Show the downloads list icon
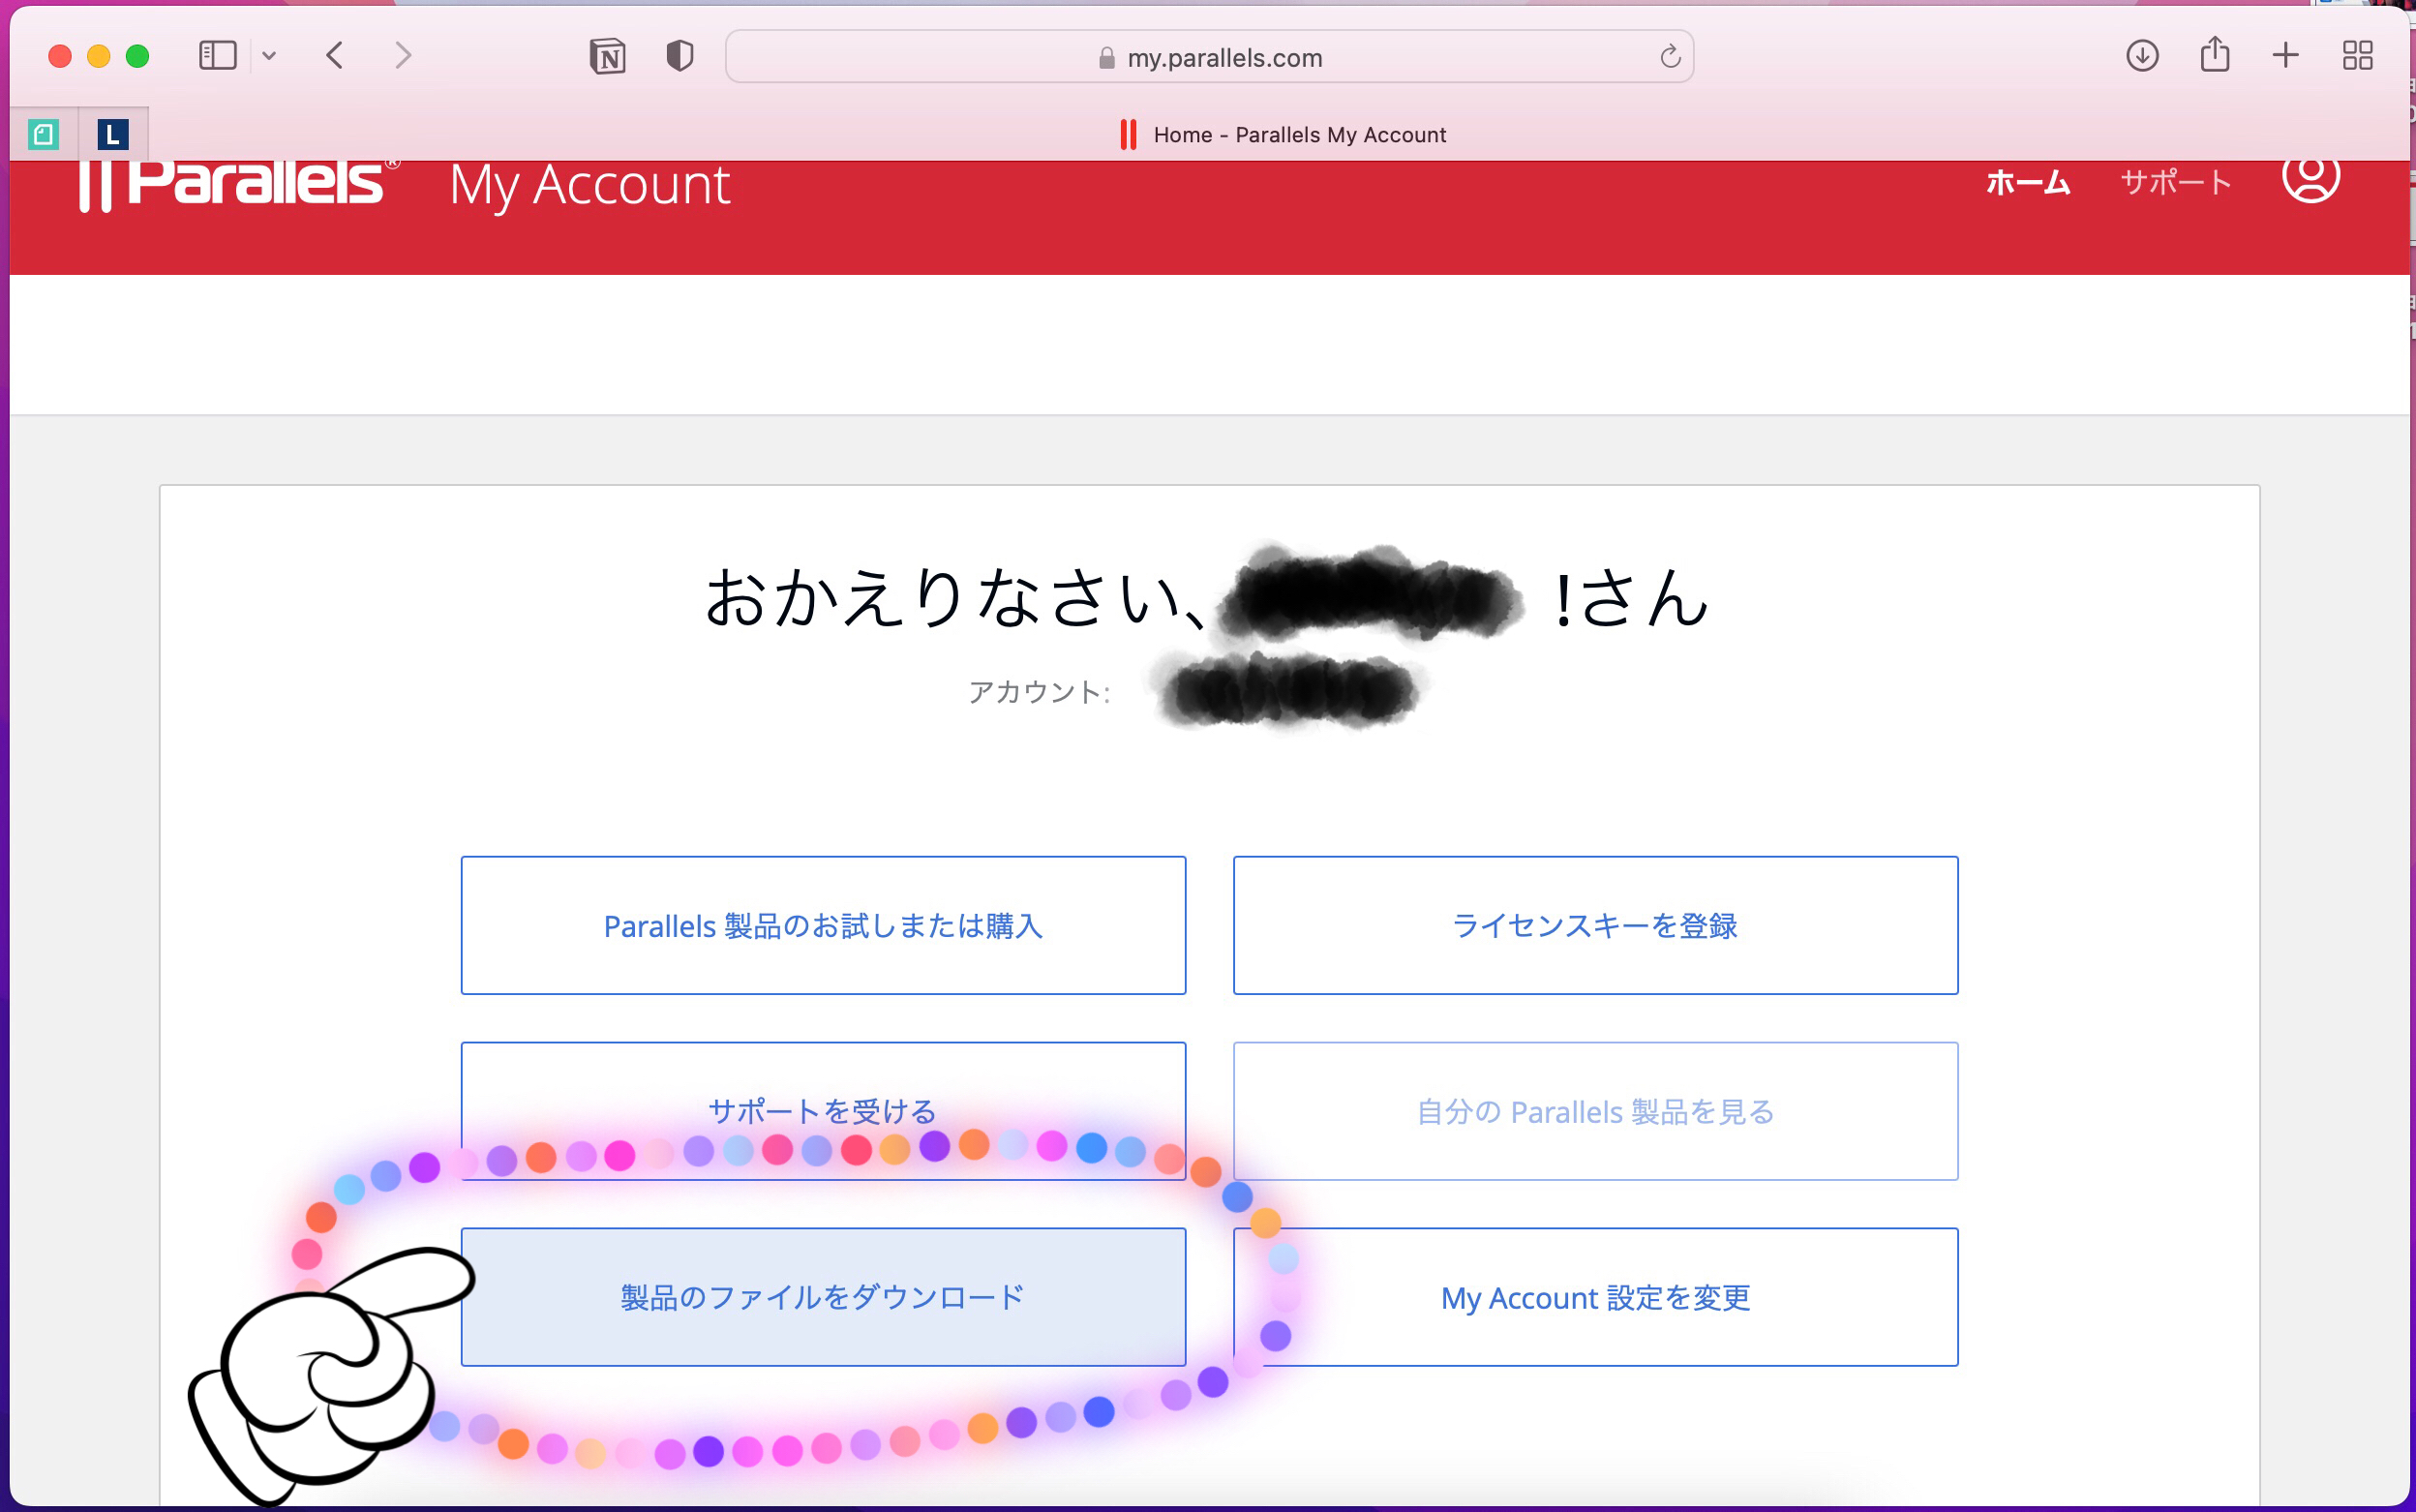The width and height of the screenshot is (2416, 1512). coord(2142,56)
